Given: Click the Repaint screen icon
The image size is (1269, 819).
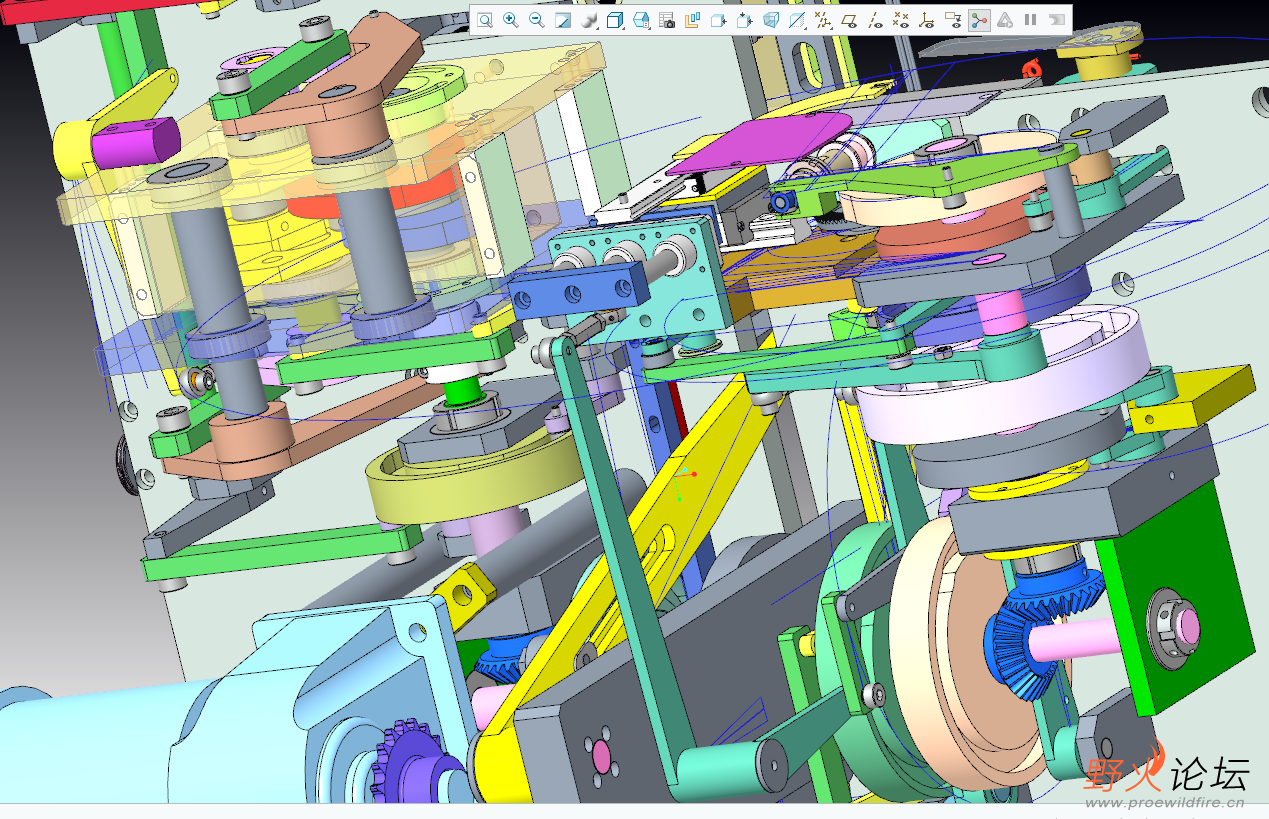Looking at the screenshot, I should [x=563, y=20].
